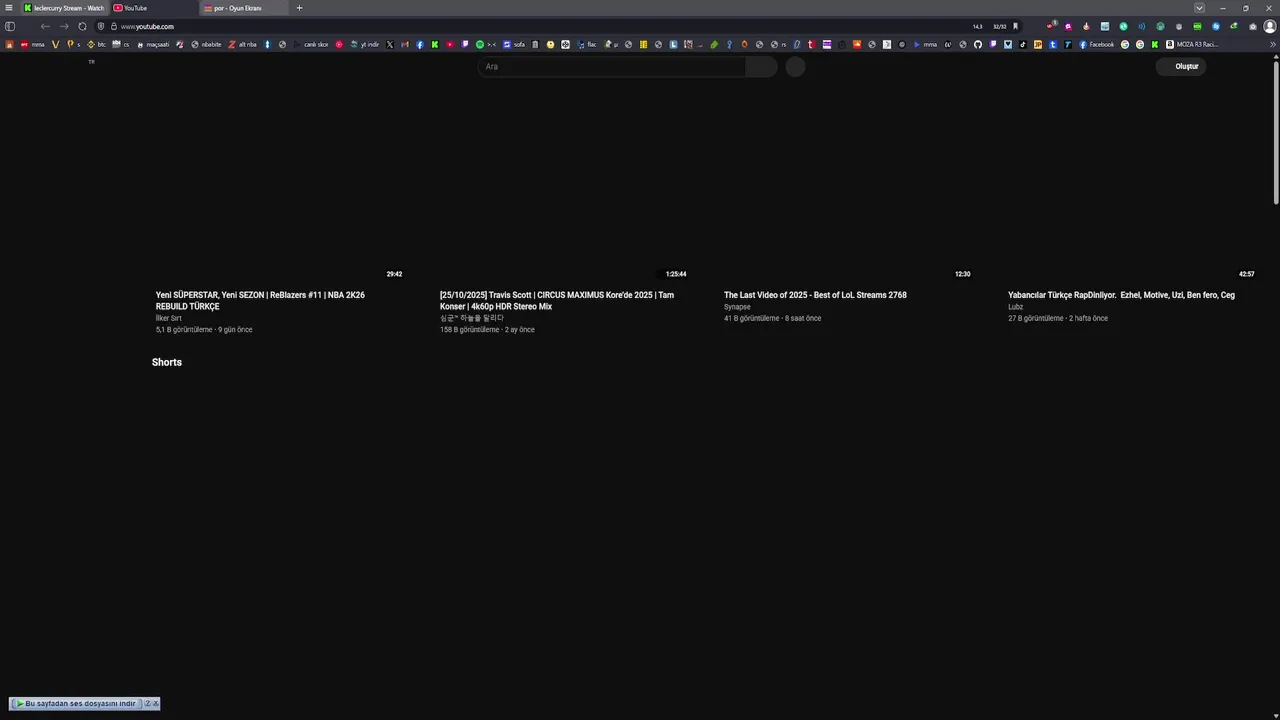Open the "sofa" bookmark

click(514, 44)
